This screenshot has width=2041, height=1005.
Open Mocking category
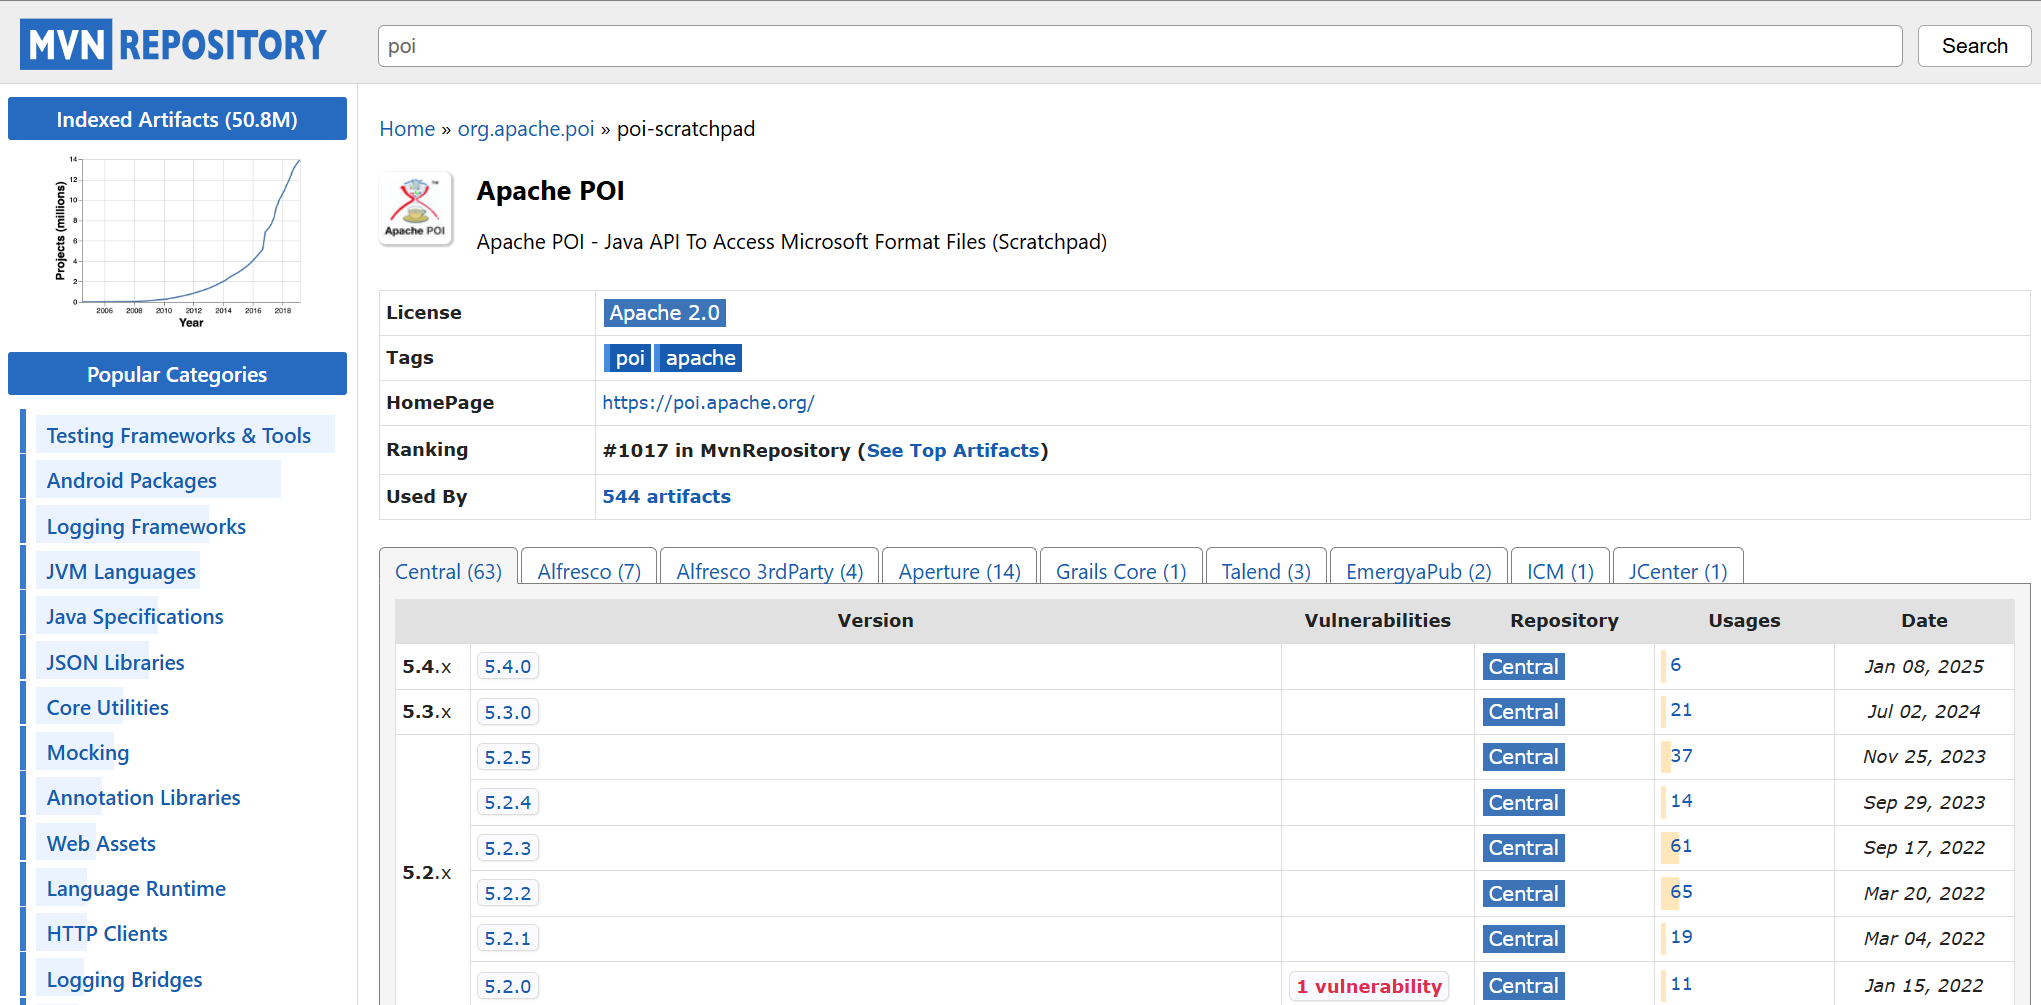point(88,753)
